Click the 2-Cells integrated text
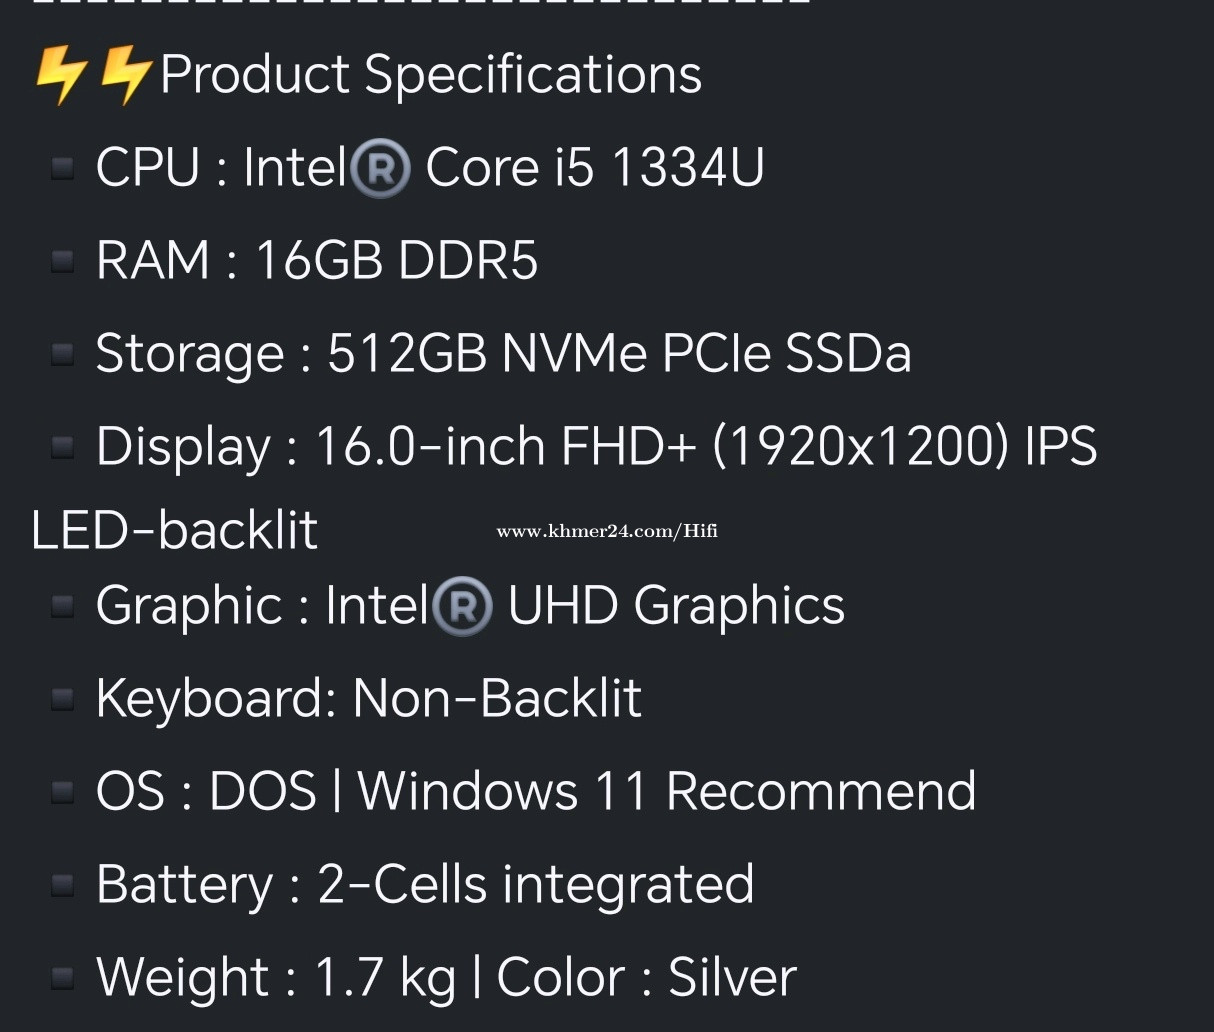Image resolution: width=1214 pixels, height=1032 pixels. [536, 885]
